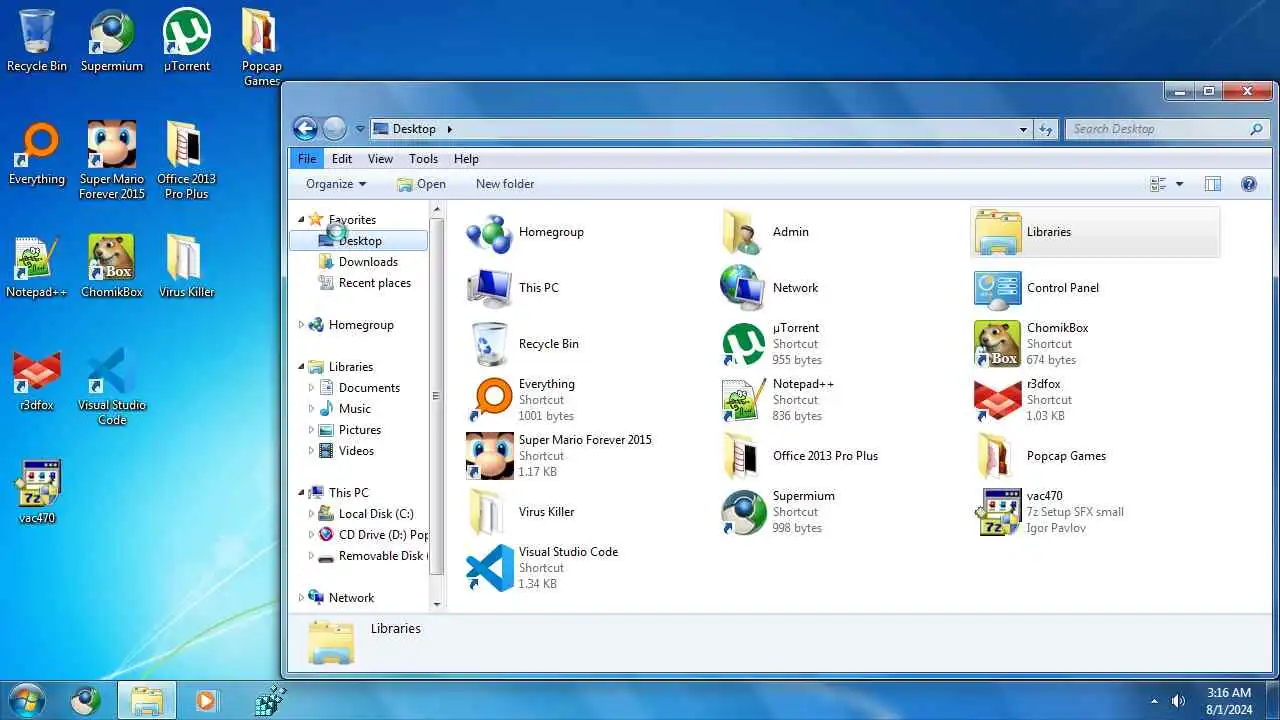Open recent pages dropdown next to Forward
The width and height of the screenshot is (1280, 720).
point(360,129)
